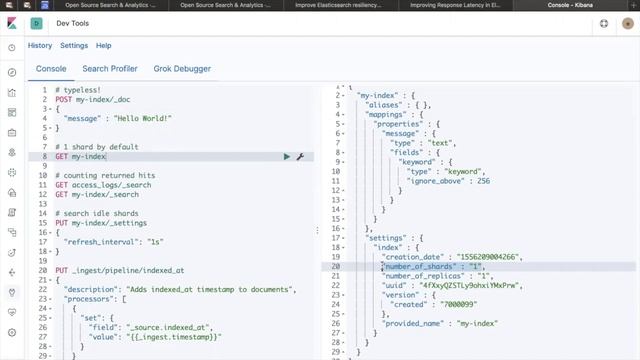
Task: Collapse response fold at line 23 version
Action: (343, 295)
